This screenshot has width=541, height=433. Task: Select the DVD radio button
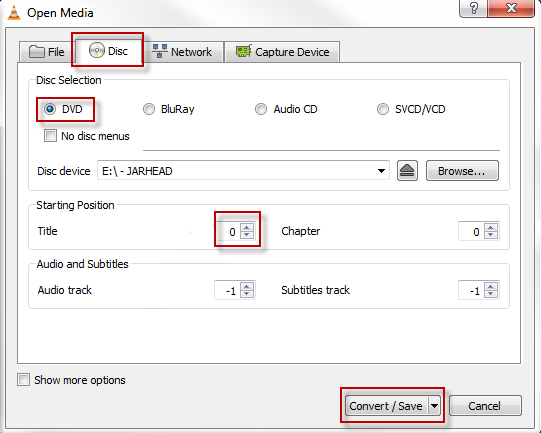point(50,109)
